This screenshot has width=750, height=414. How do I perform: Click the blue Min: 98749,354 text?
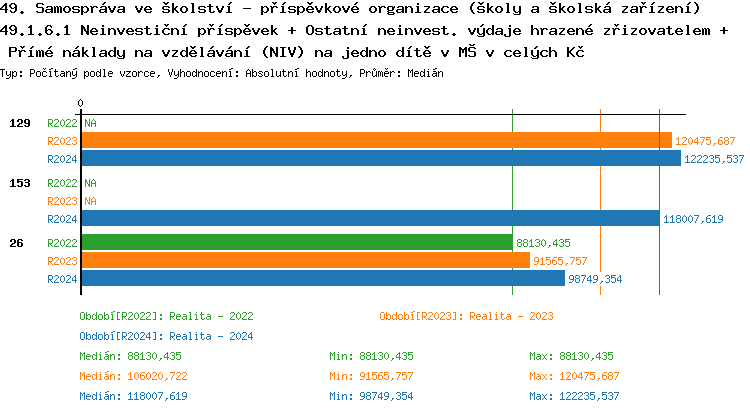(x=372, y=396)
